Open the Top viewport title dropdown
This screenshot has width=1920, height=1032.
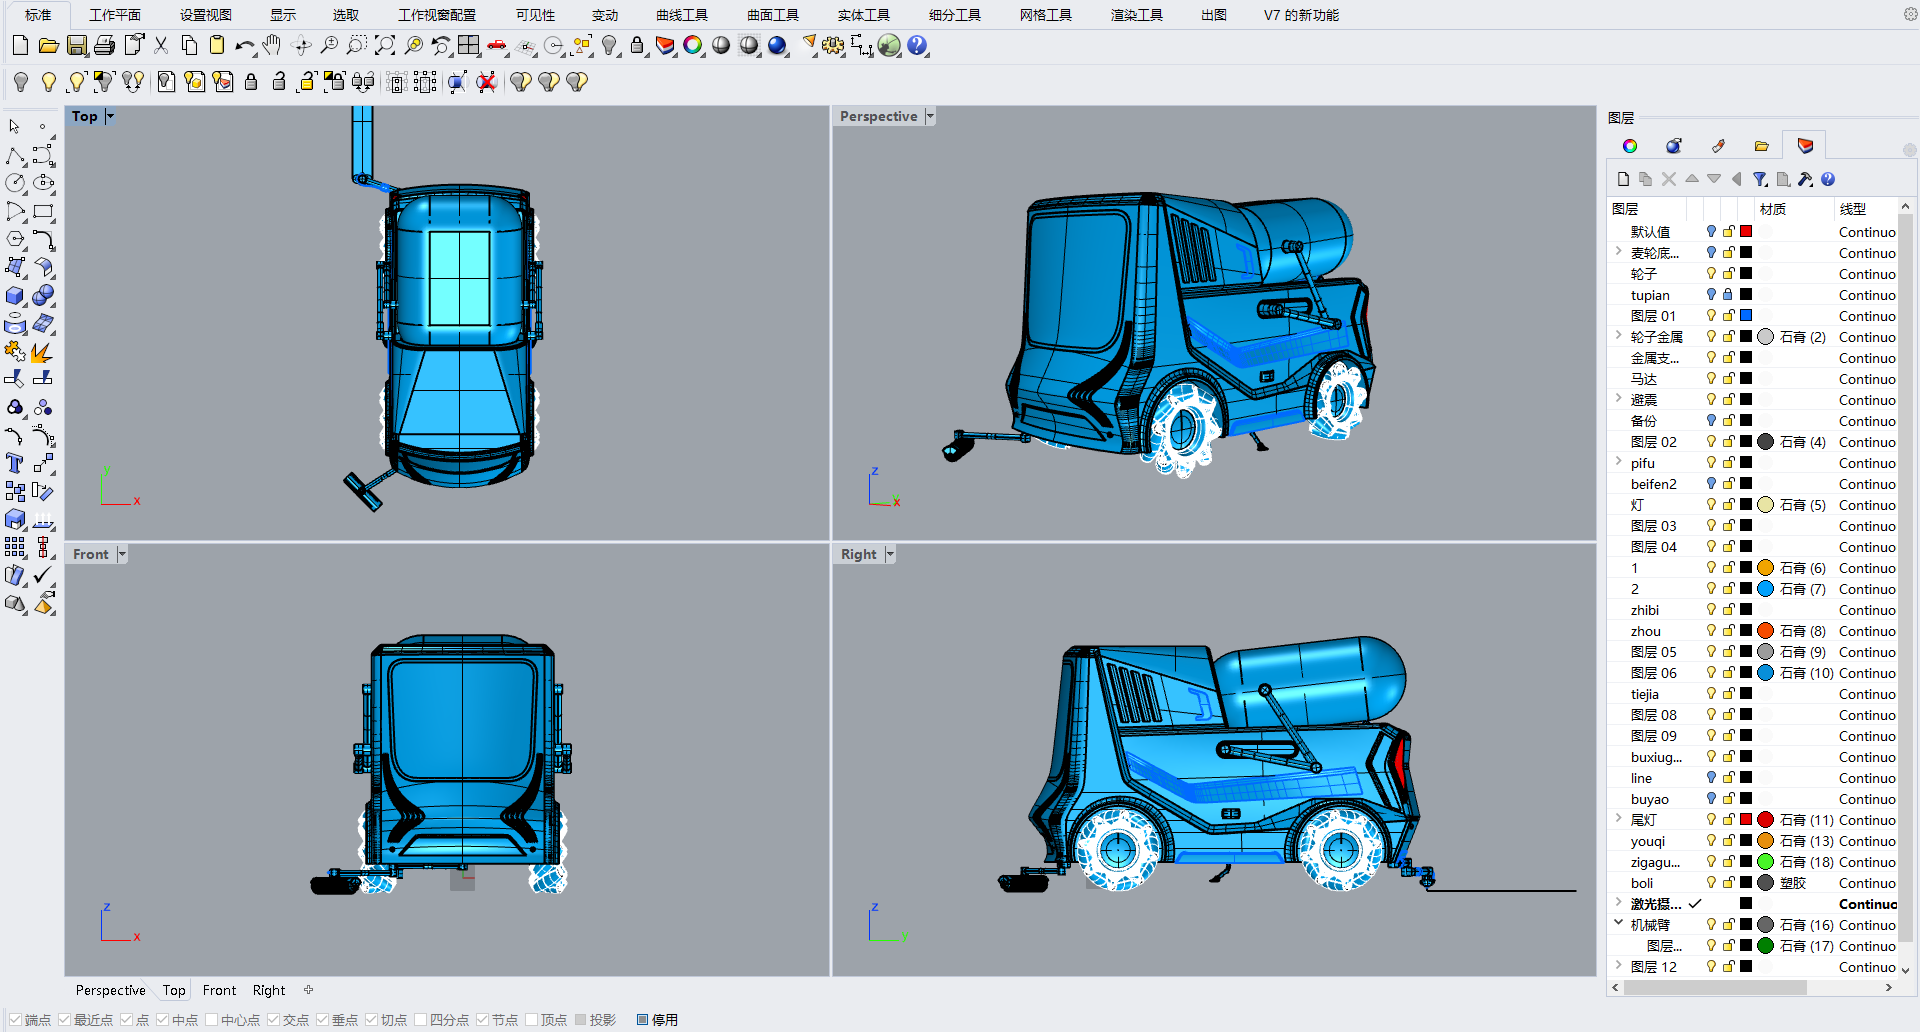click(x=108, y=116)
